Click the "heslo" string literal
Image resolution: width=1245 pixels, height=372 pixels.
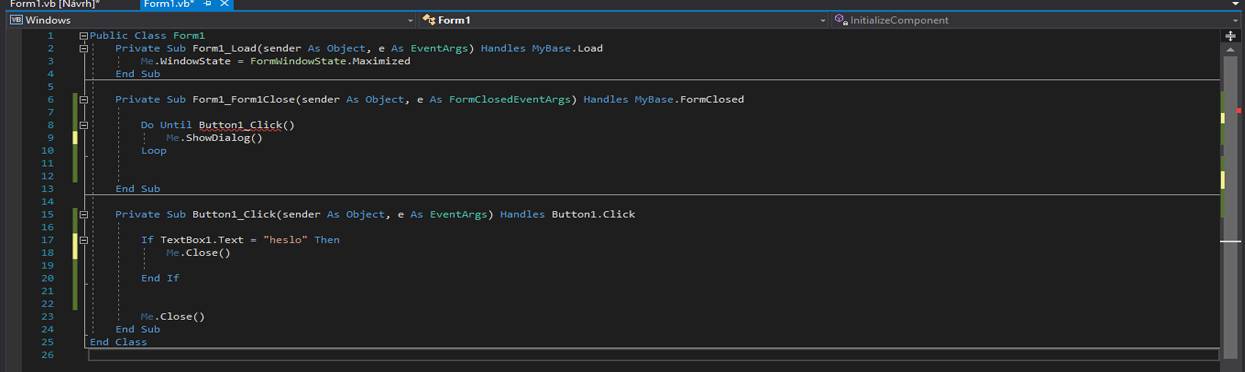point(285,240)
